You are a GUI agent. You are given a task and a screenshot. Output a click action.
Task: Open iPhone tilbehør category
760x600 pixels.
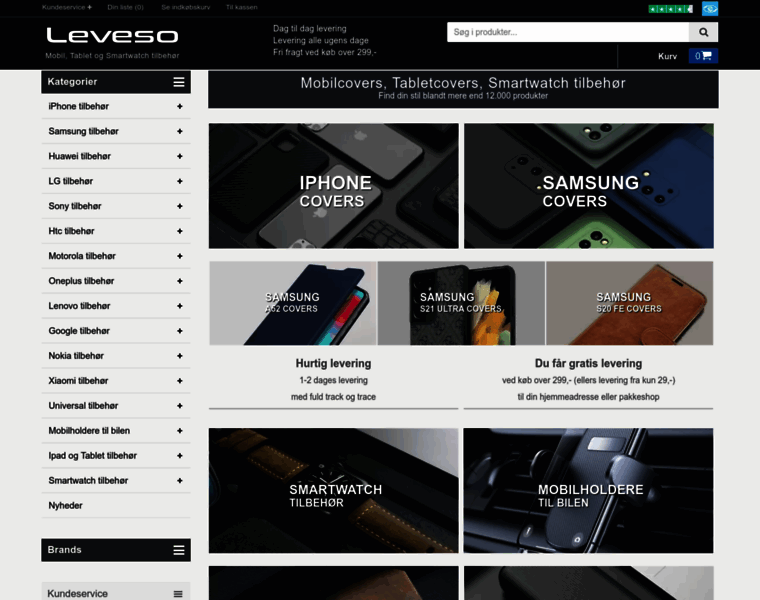point(79,106)
